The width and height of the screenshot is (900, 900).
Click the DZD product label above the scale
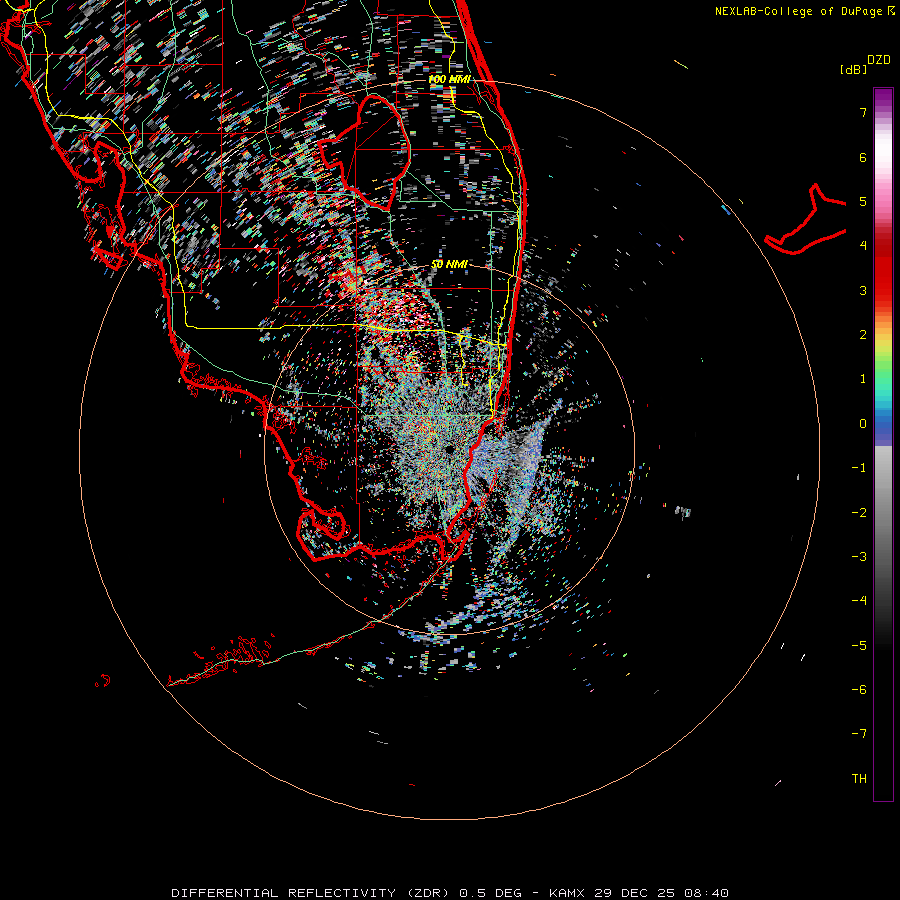click(879, 60)
